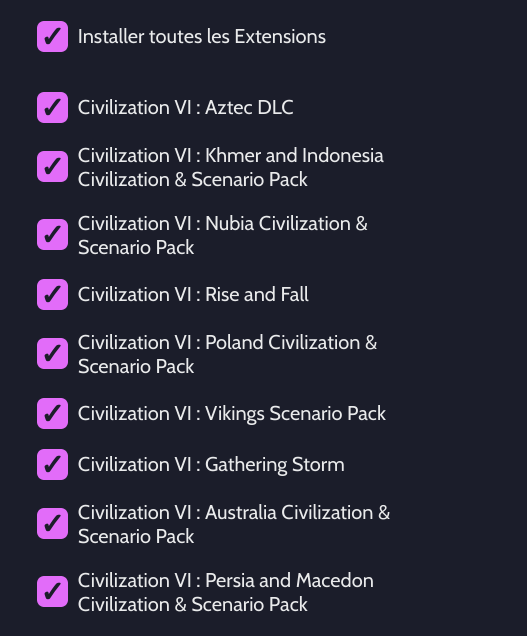Click the Australia Civilization & Scenario Pack text

[x=234, y=524]
